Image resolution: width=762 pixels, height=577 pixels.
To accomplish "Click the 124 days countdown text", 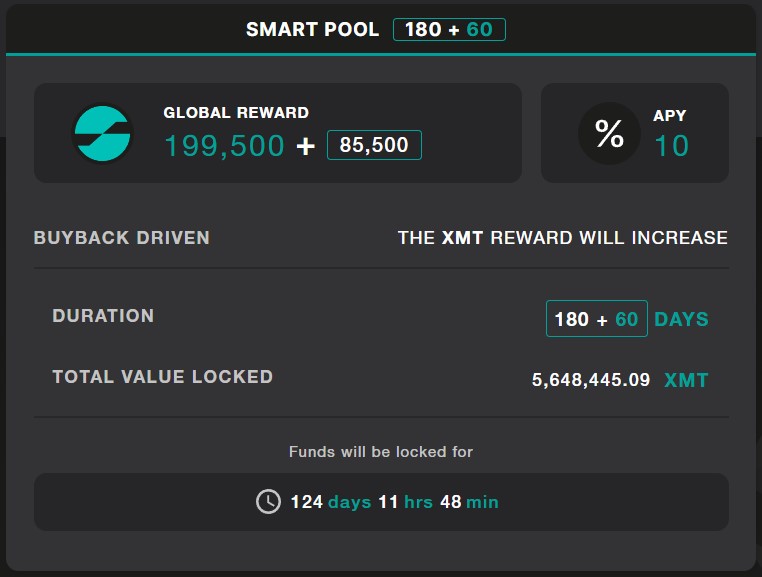I will pyautogui.click(x=331, y=502).
